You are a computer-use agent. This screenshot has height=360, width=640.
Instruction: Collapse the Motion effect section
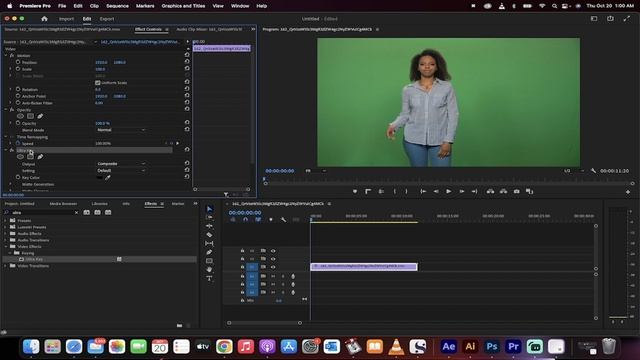pos(6,55)
